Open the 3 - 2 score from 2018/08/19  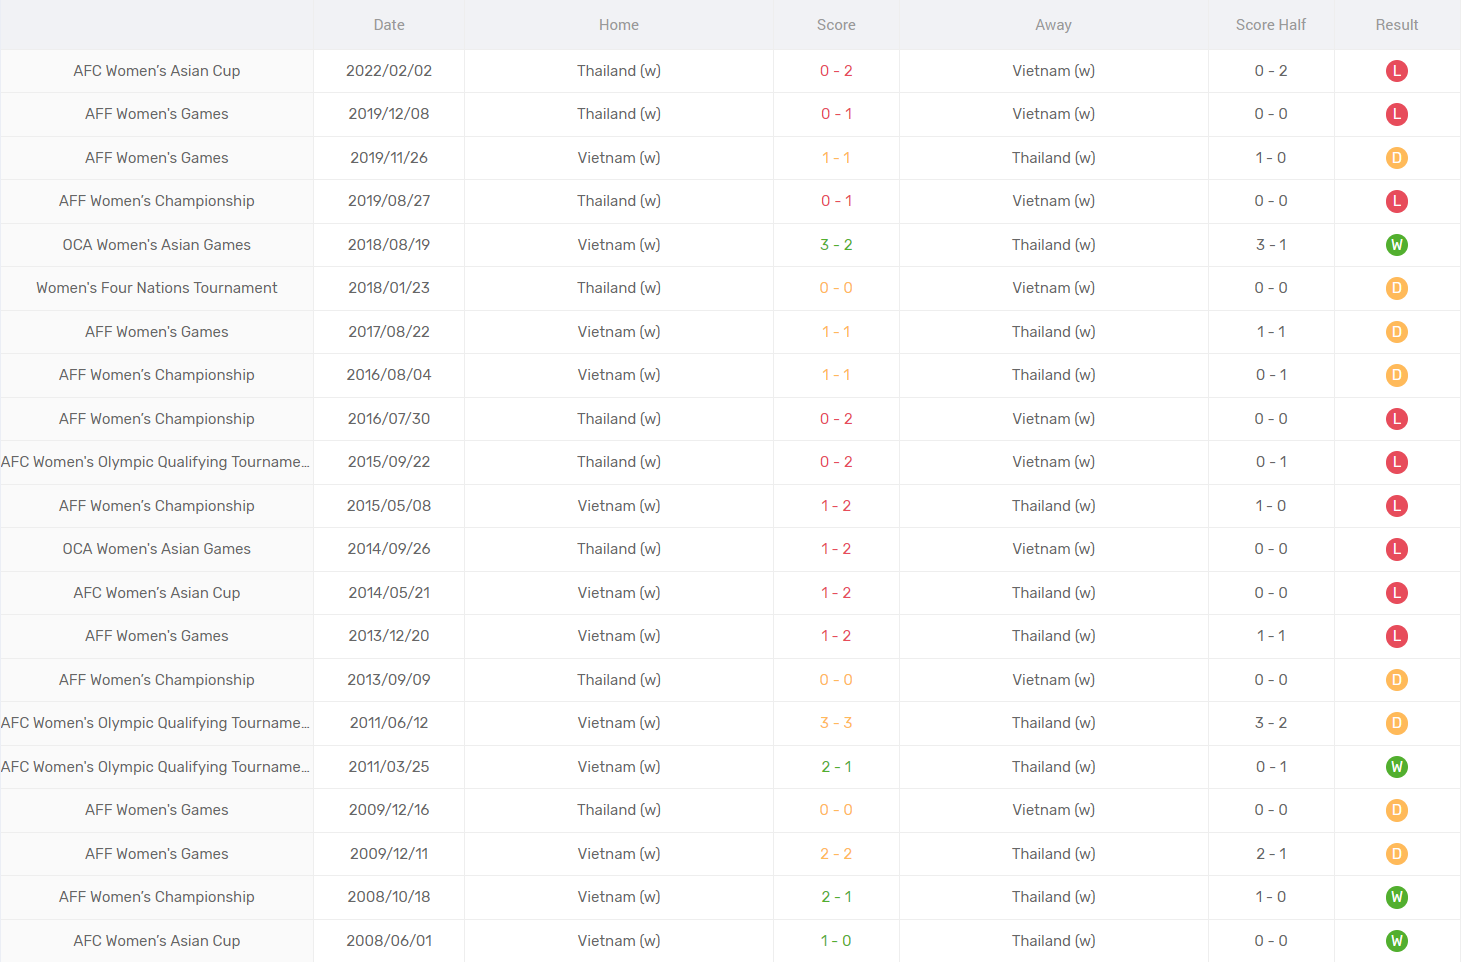point(836,245)
